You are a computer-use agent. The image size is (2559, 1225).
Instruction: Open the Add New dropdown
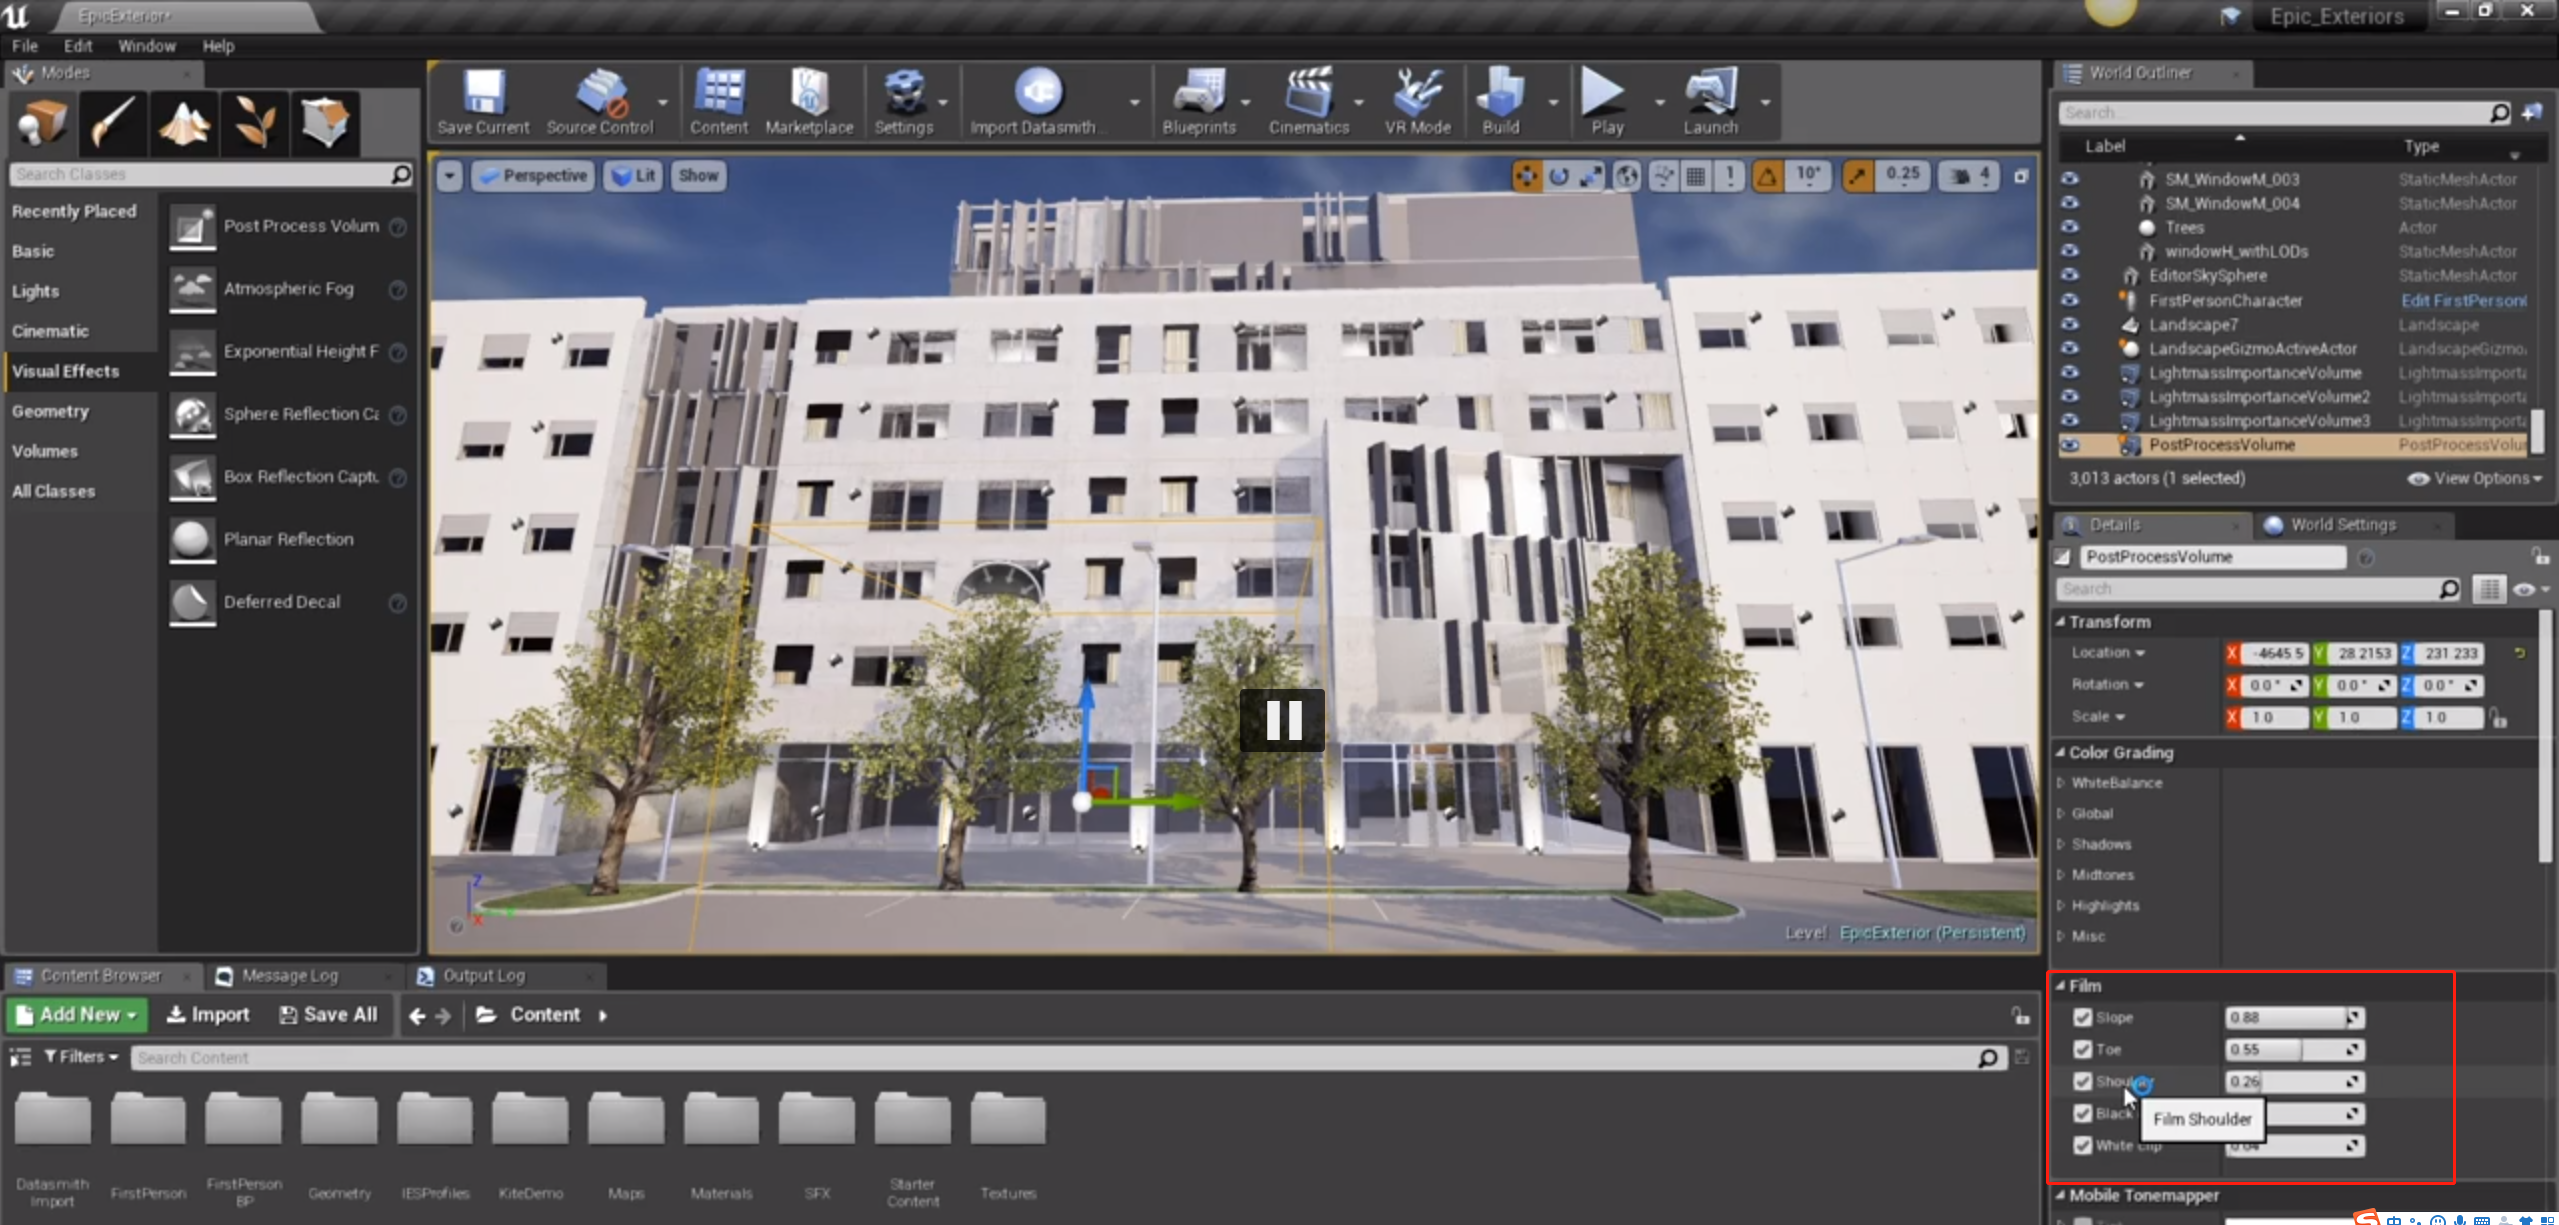[x=78, y=1014]
